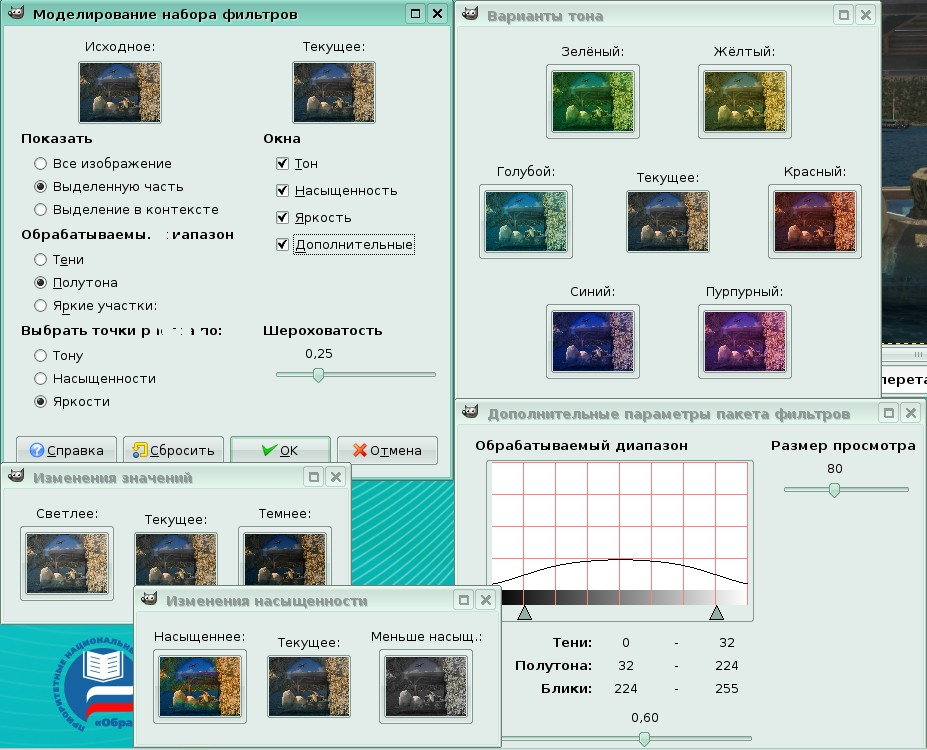This screenshot has height=750, width=927.
Task: Choose the Синий hue variation thumbnail
Action: pyautogui.click(x=593, y=342)
